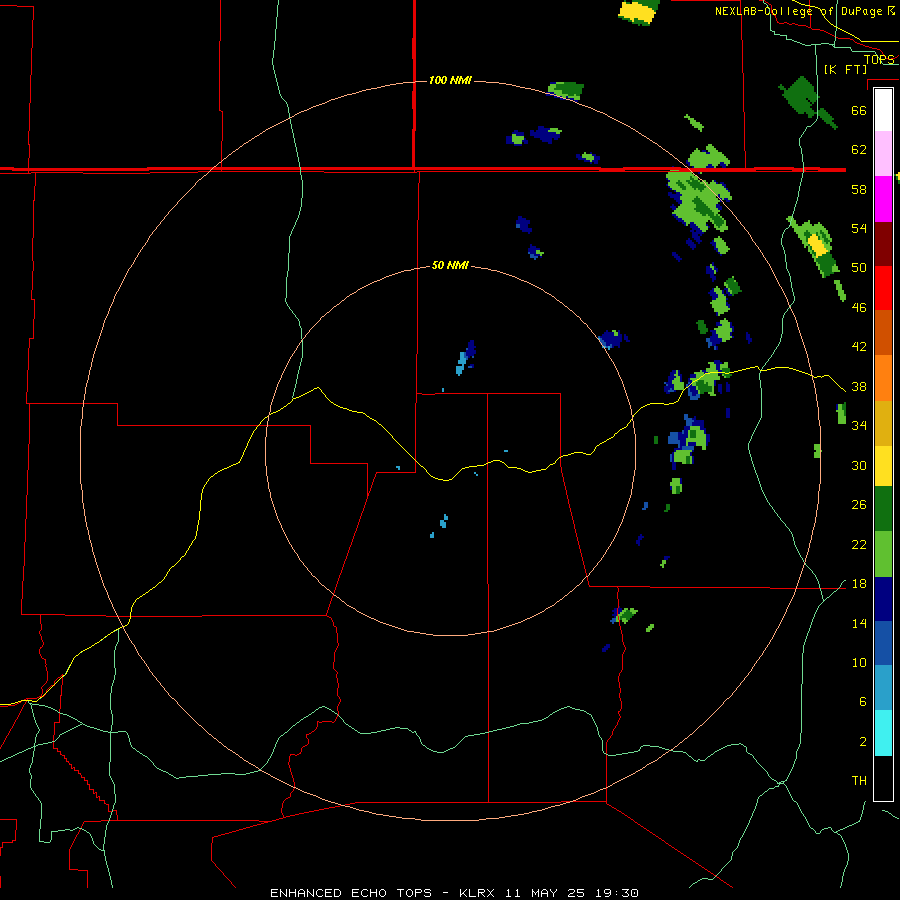
Task: Click the 'ENHANCED ECHO TOPS - KLRX' caption
Action: (x=381, y=893)
